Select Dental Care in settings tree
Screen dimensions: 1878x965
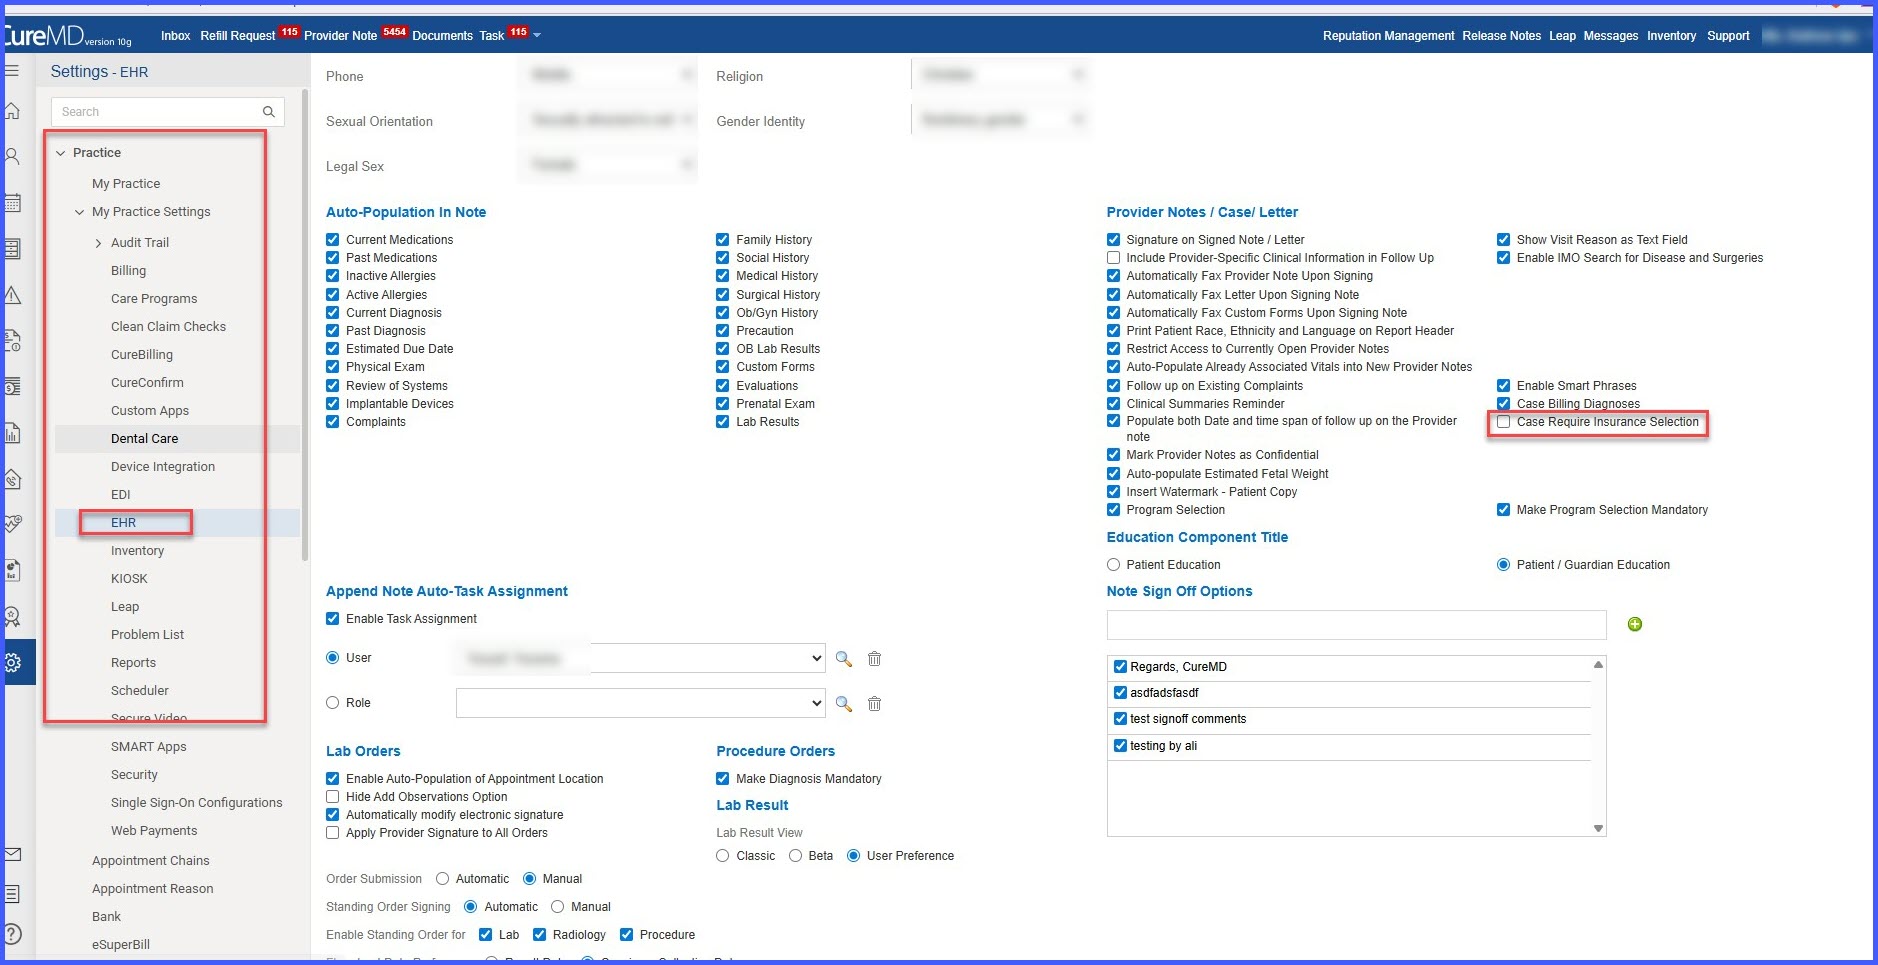[x=144, y=439]
